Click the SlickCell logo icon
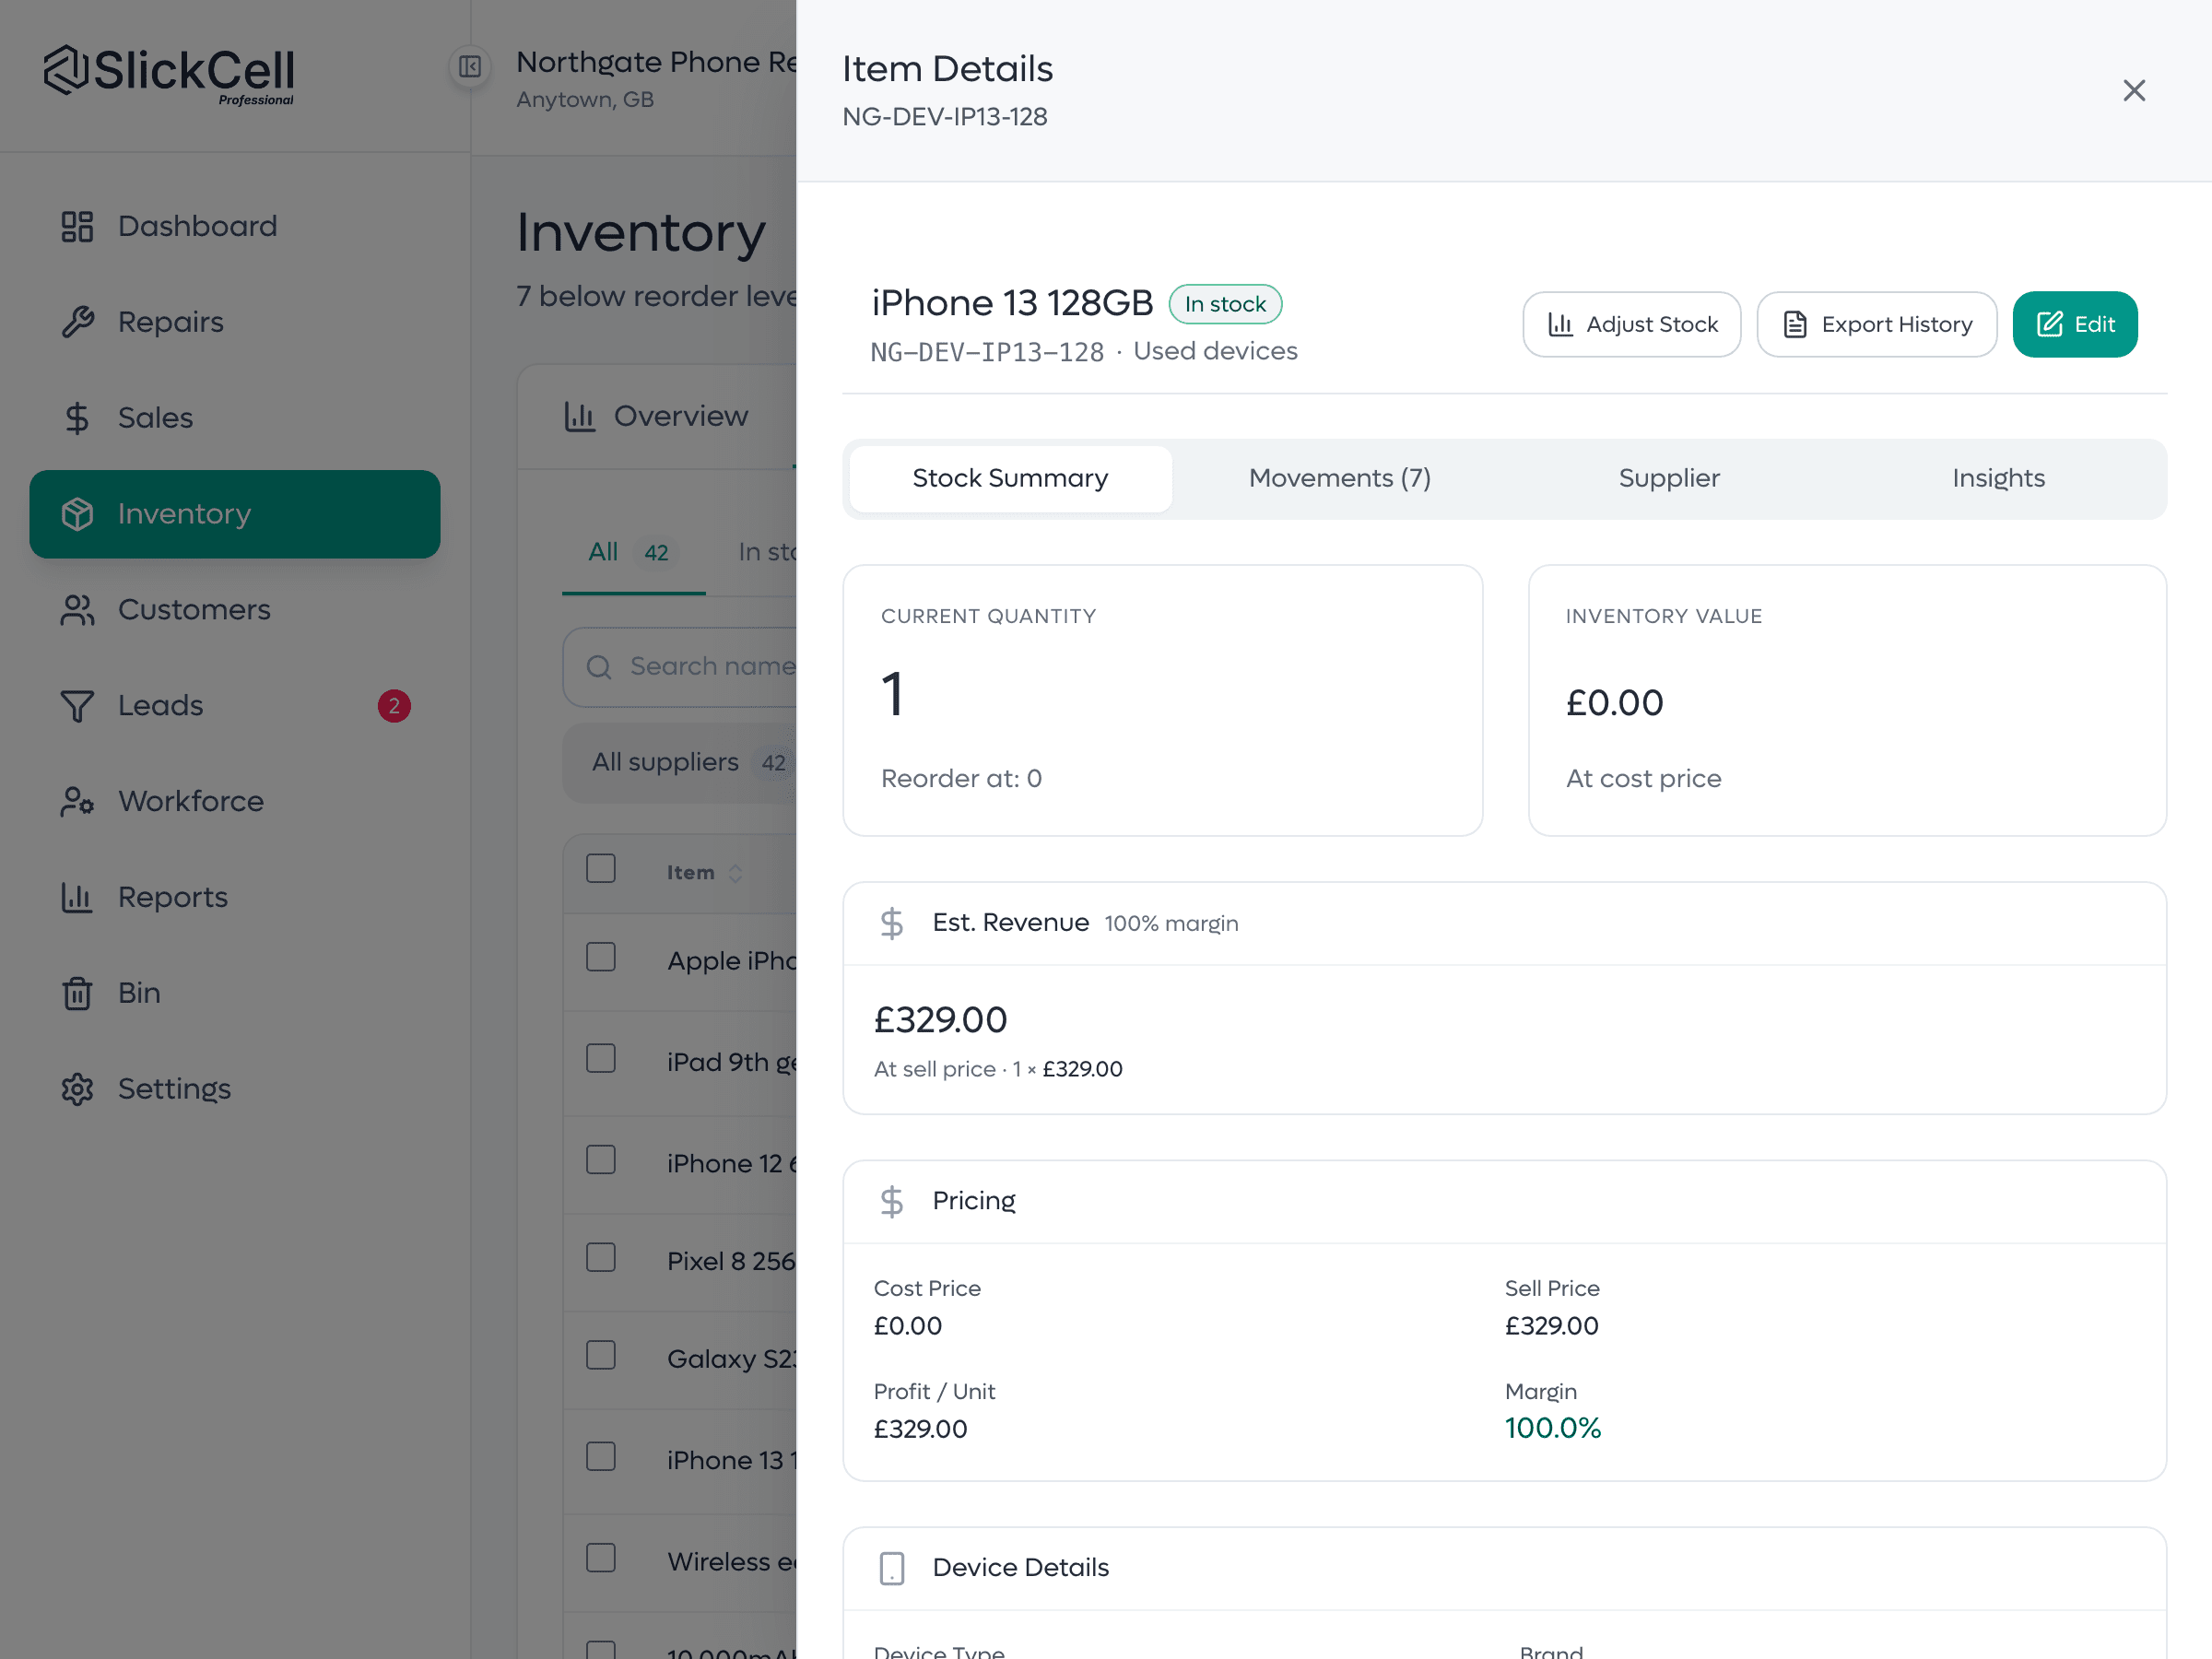The width and height of the screenshot is (2212, 1659). pos(67,70)
